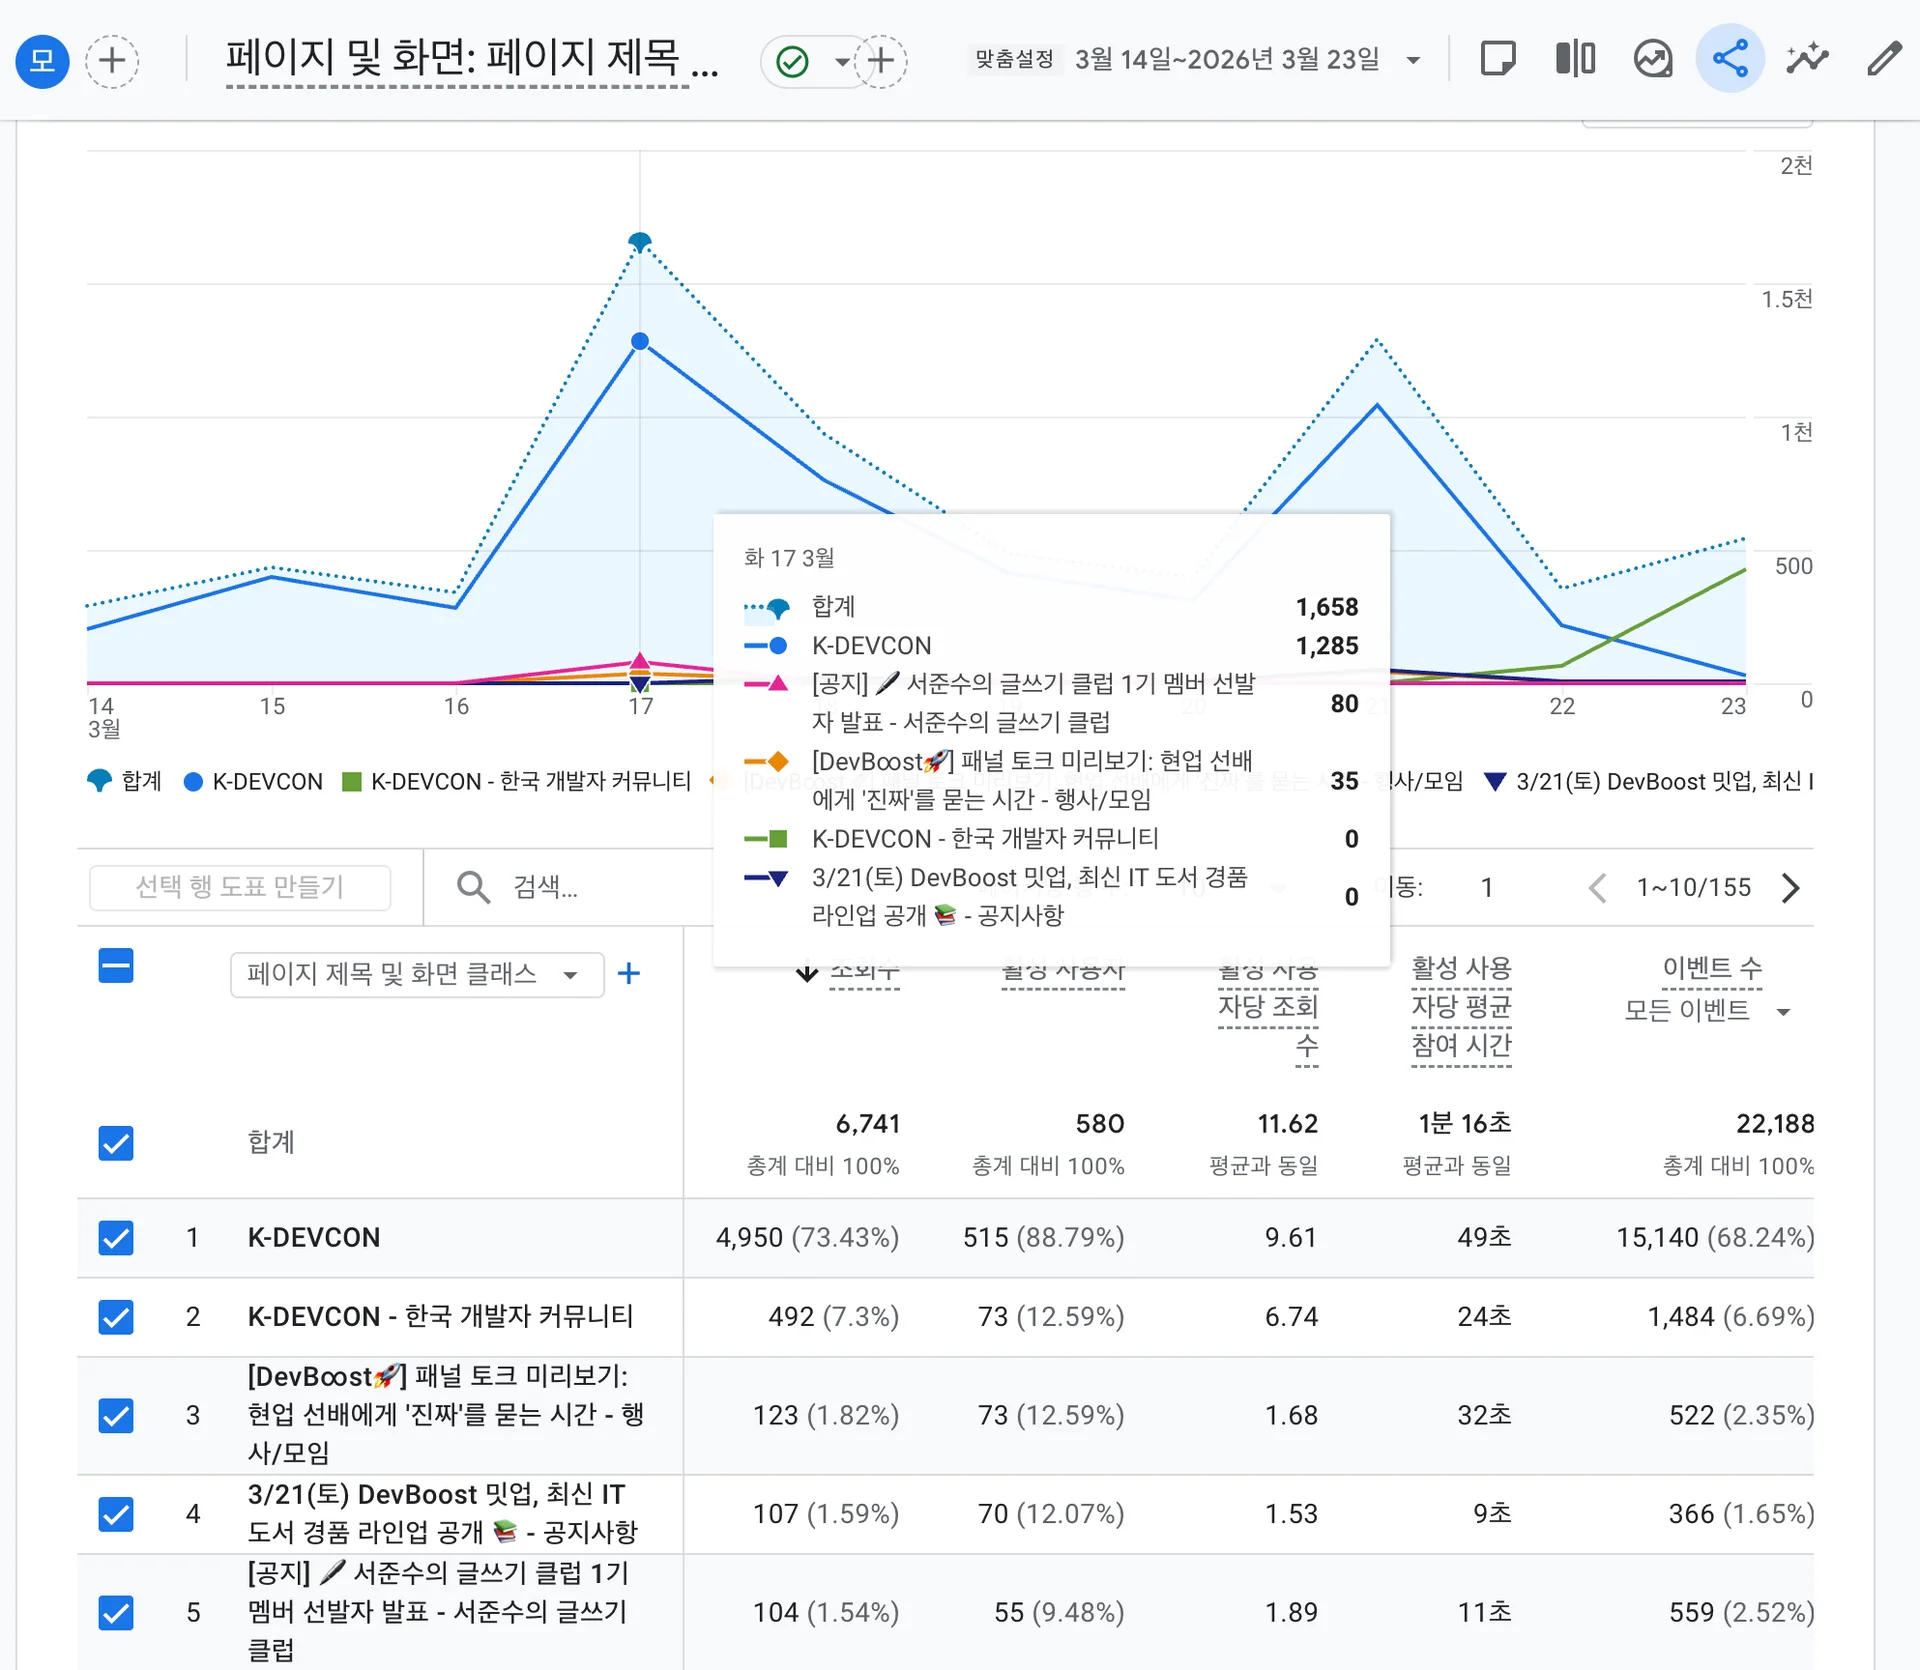Click the 'K-DEVCON - 한국 개발자 커뮤니티' row title

(441, 1316)
